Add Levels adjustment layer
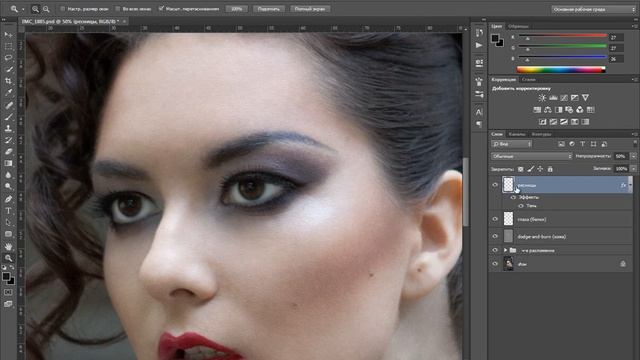 point(553,98)
